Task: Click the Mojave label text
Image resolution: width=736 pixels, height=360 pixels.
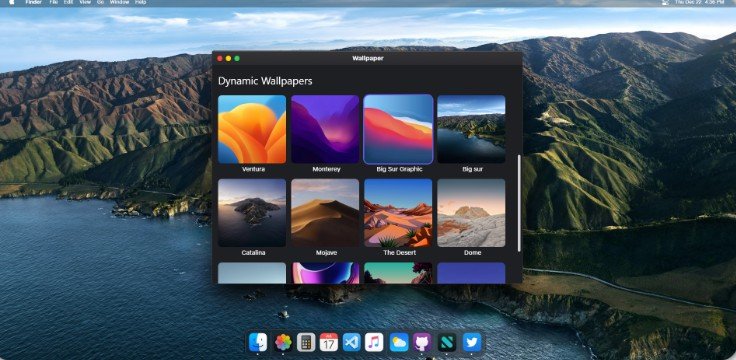Action: coord(326,253)
